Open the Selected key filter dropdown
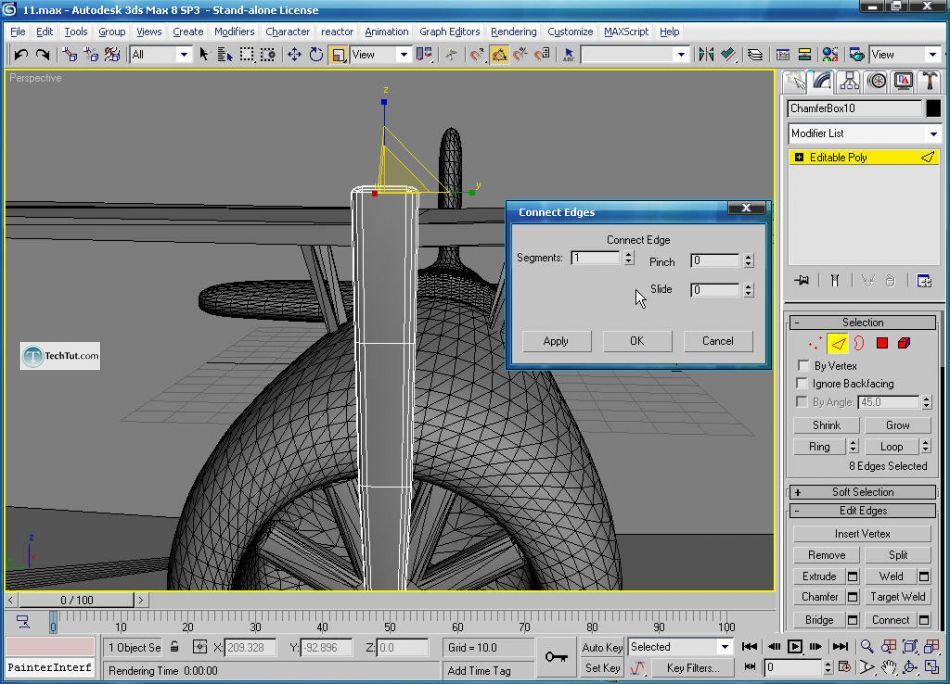Viewport: 950px width, 684px height. tap(680, 647)
